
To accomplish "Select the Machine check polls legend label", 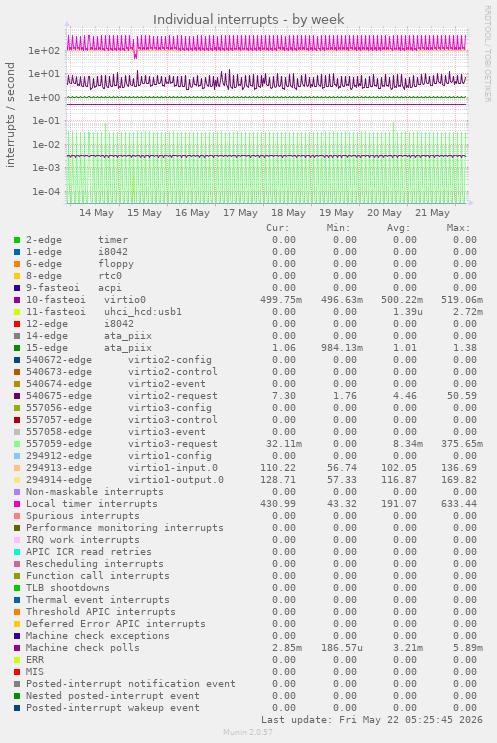I will [x=82, y=648].
